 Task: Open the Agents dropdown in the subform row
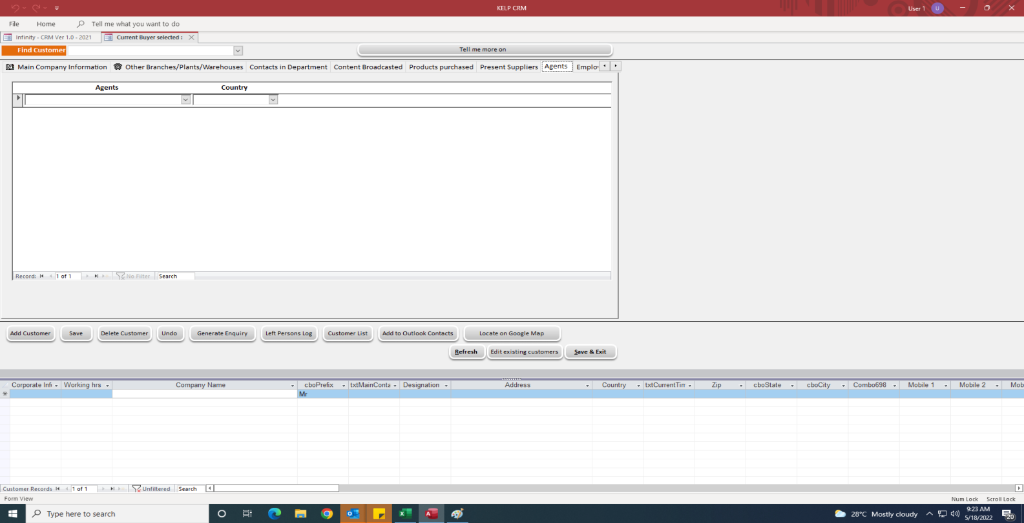coord(186,100)
